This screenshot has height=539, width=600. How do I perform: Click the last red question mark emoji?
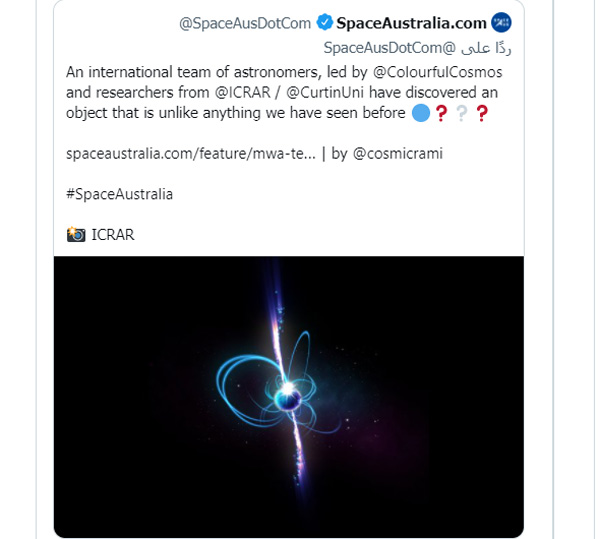pos(481,114)
